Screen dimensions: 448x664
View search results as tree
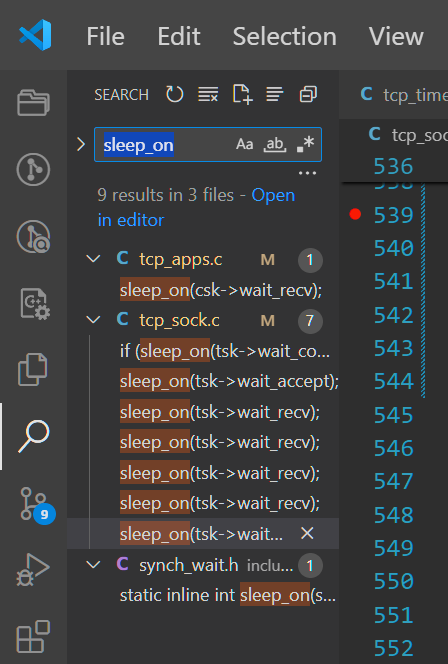[275, 94]
